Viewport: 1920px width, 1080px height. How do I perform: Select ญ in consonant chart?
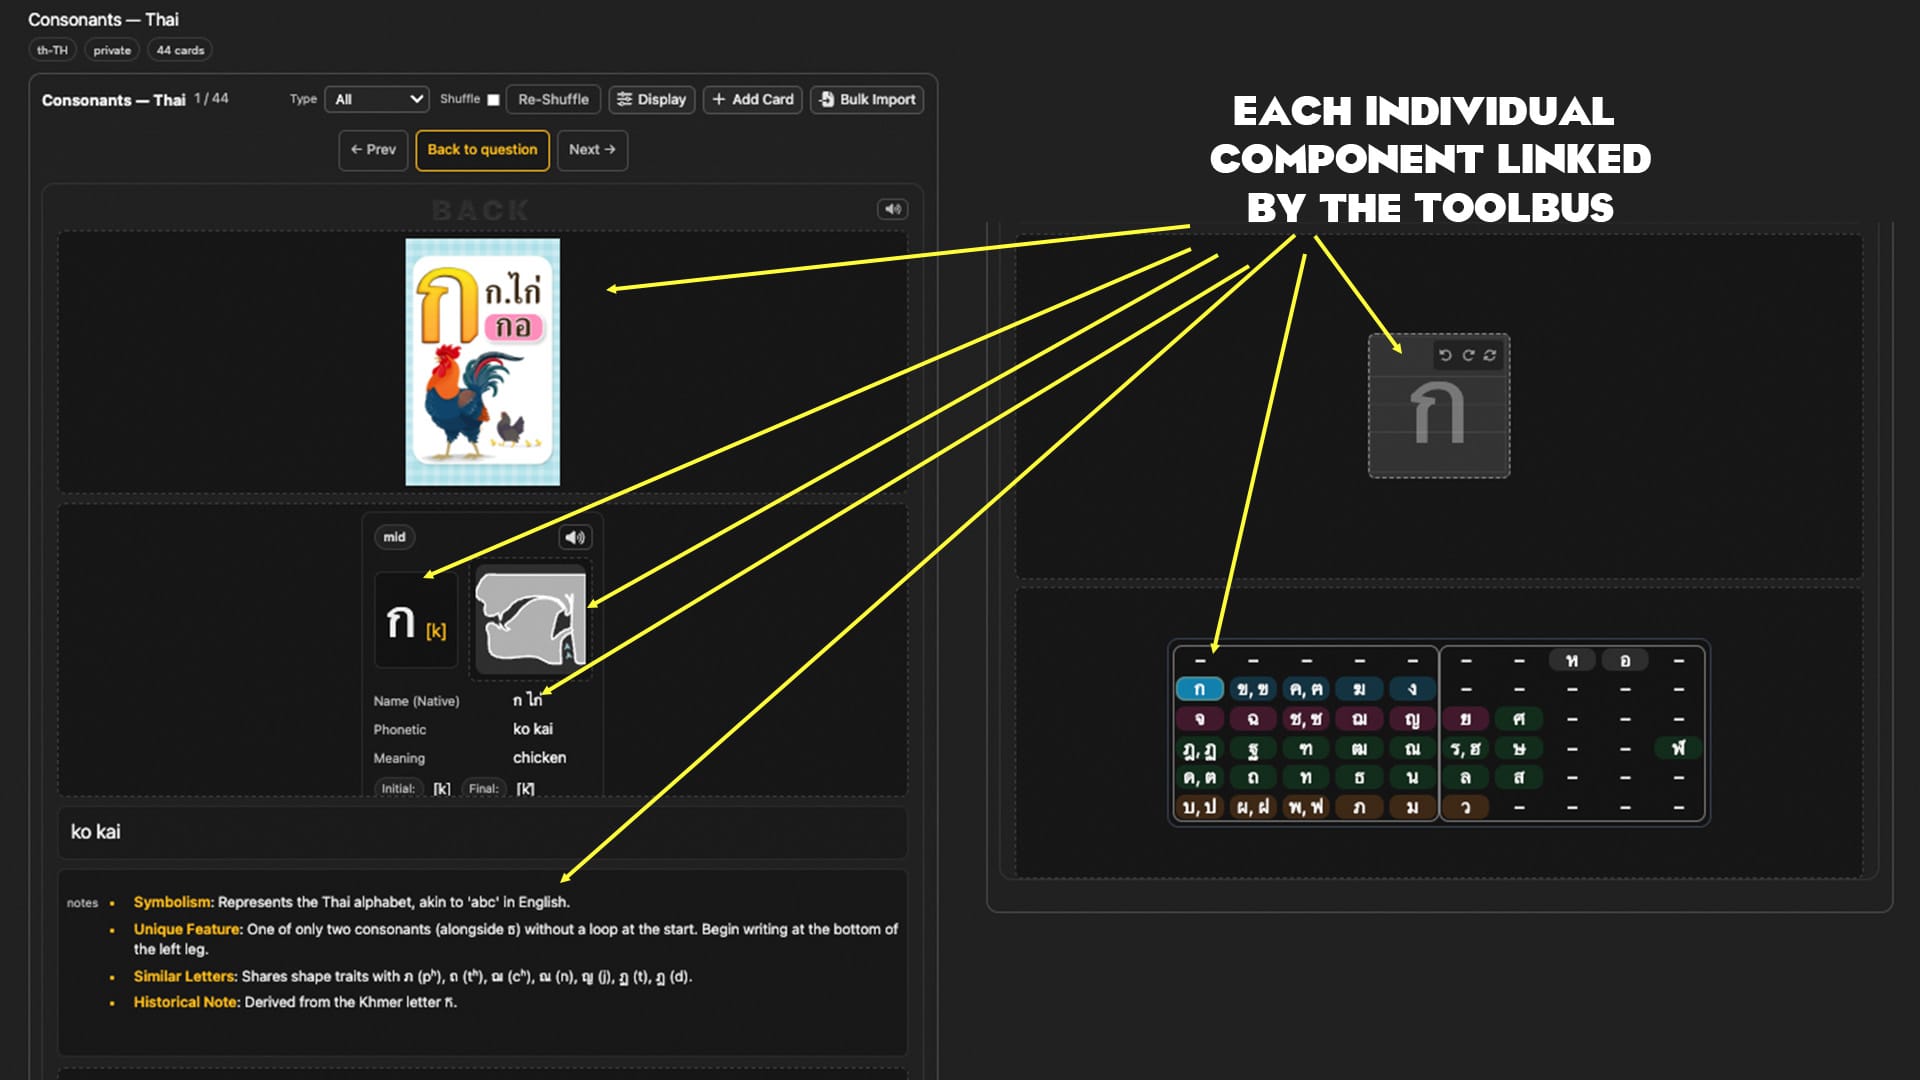click(x=1412, y=719)
